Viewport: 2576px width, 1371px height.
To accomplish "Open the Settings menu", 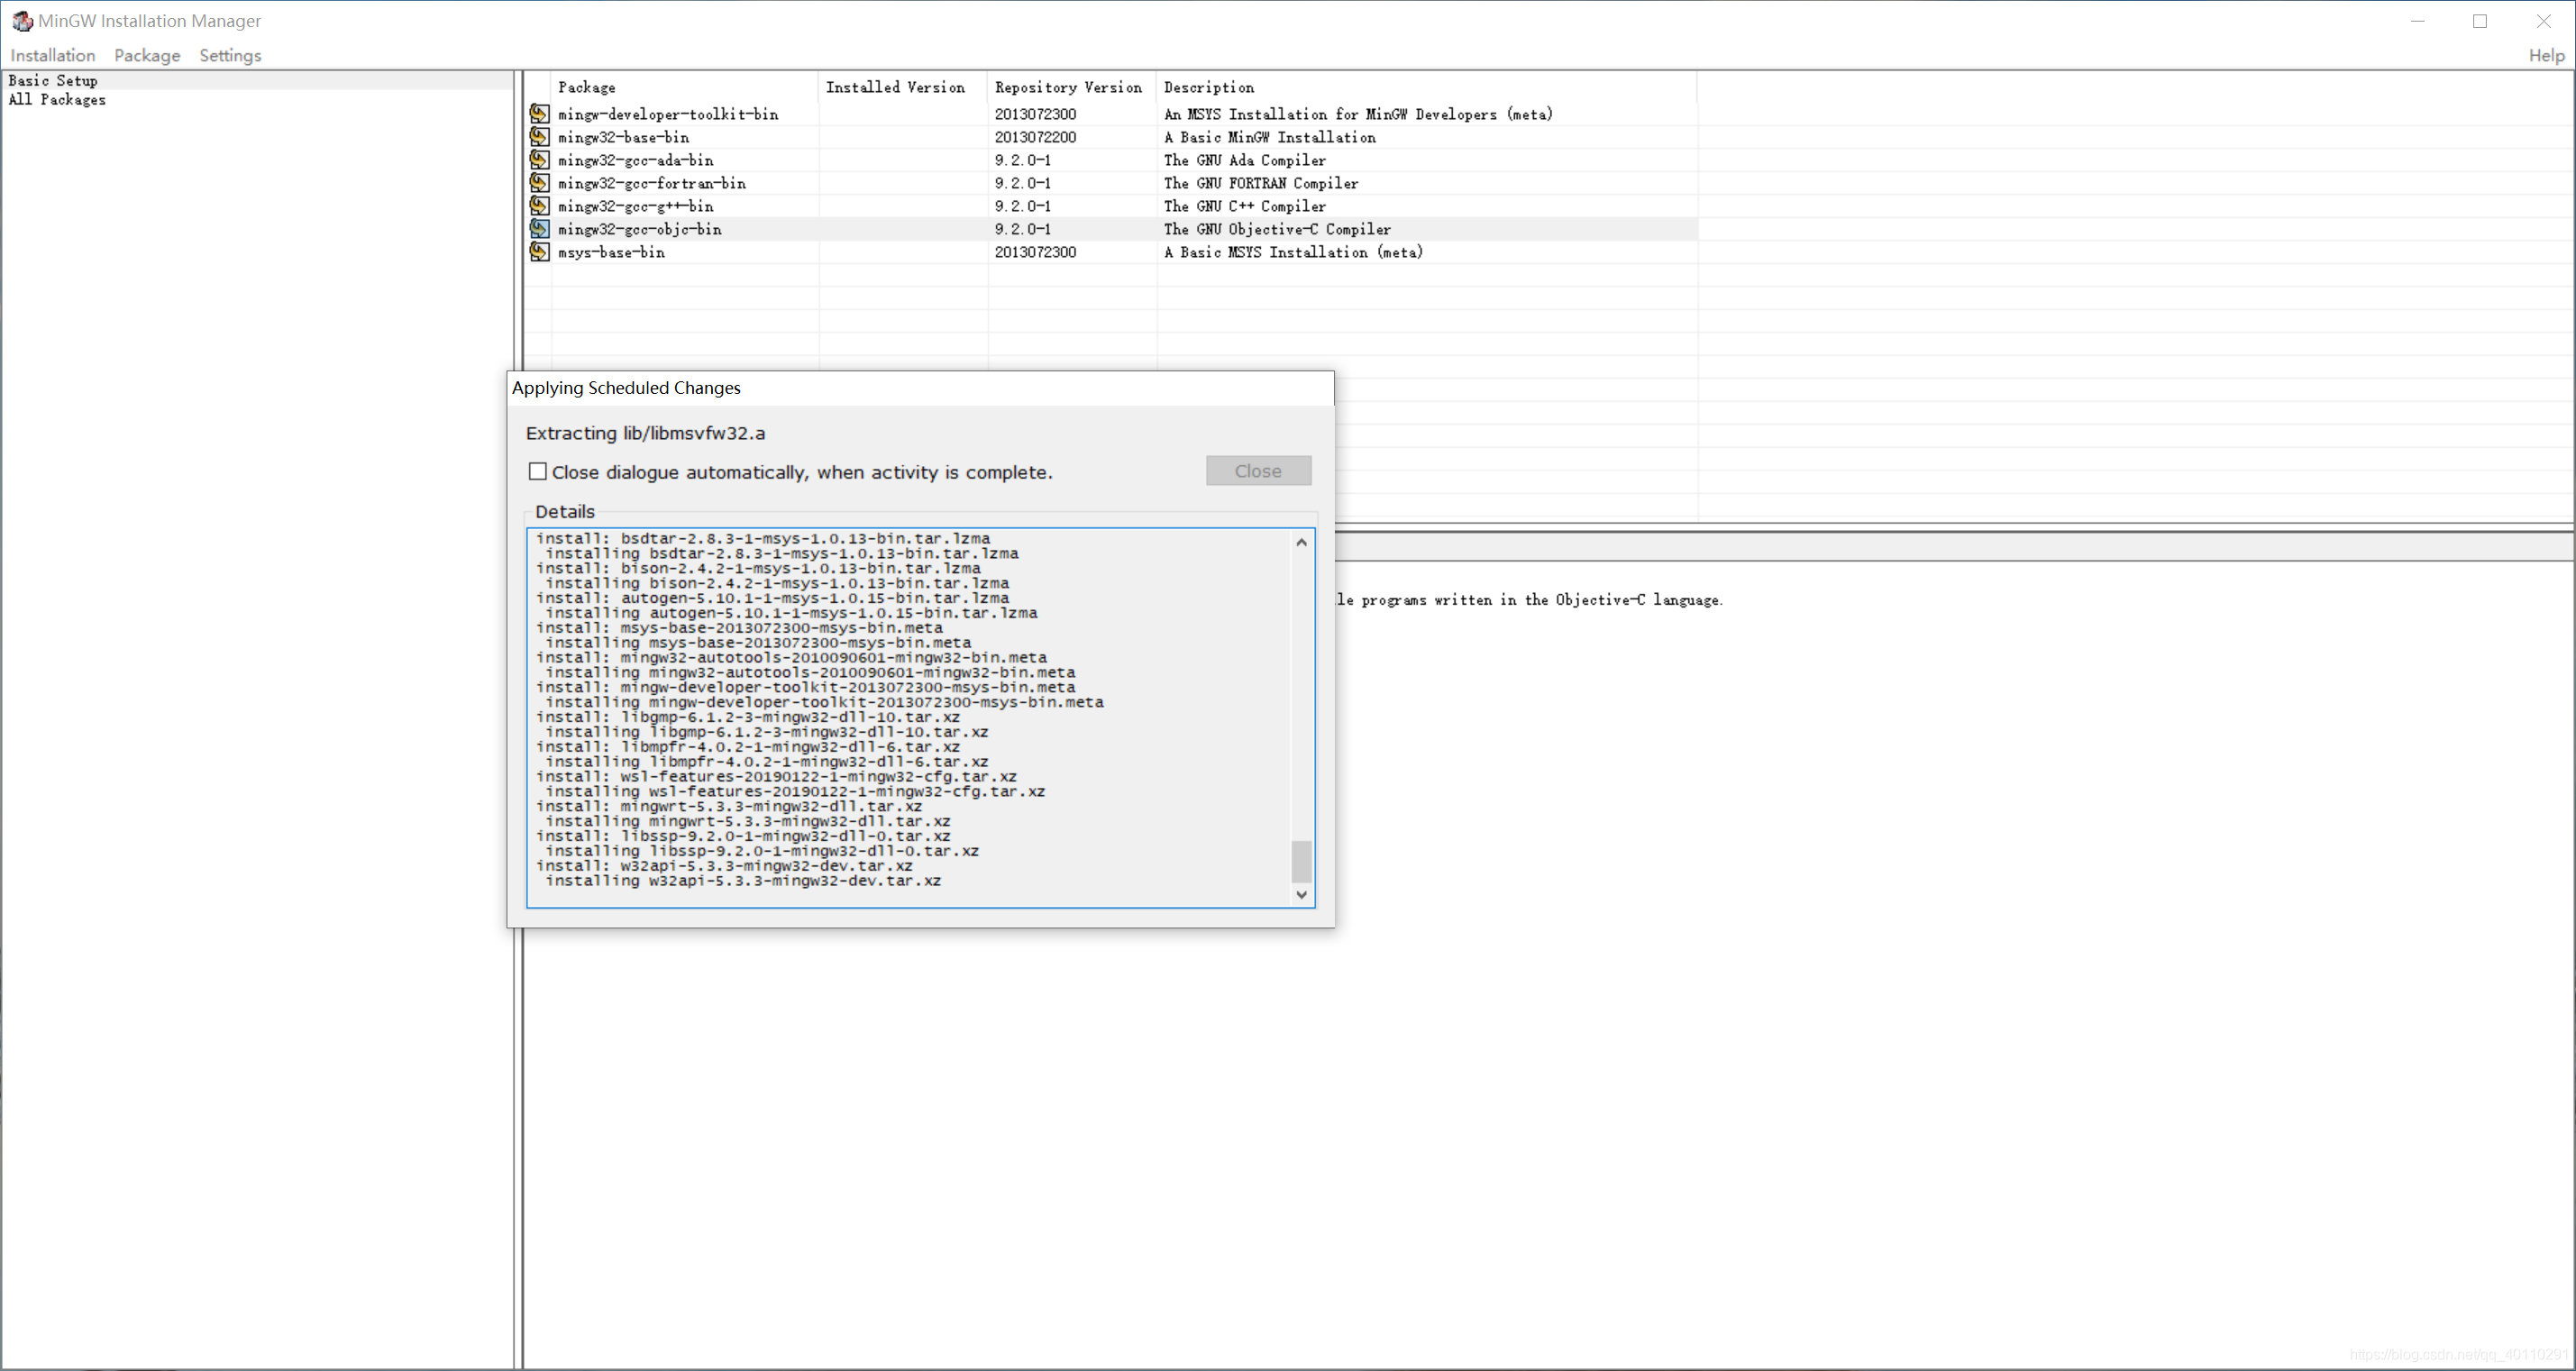I will 230,55.
